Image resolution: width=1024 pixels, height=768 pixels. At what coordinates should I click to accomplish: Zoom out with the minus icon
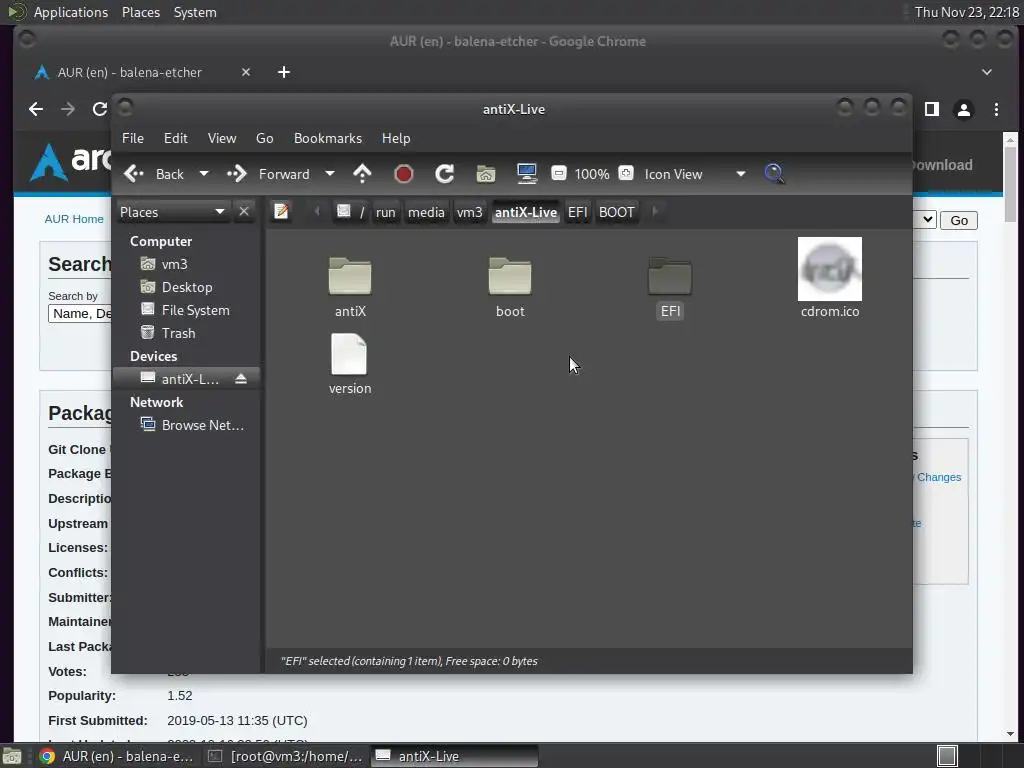click(558, 173)
